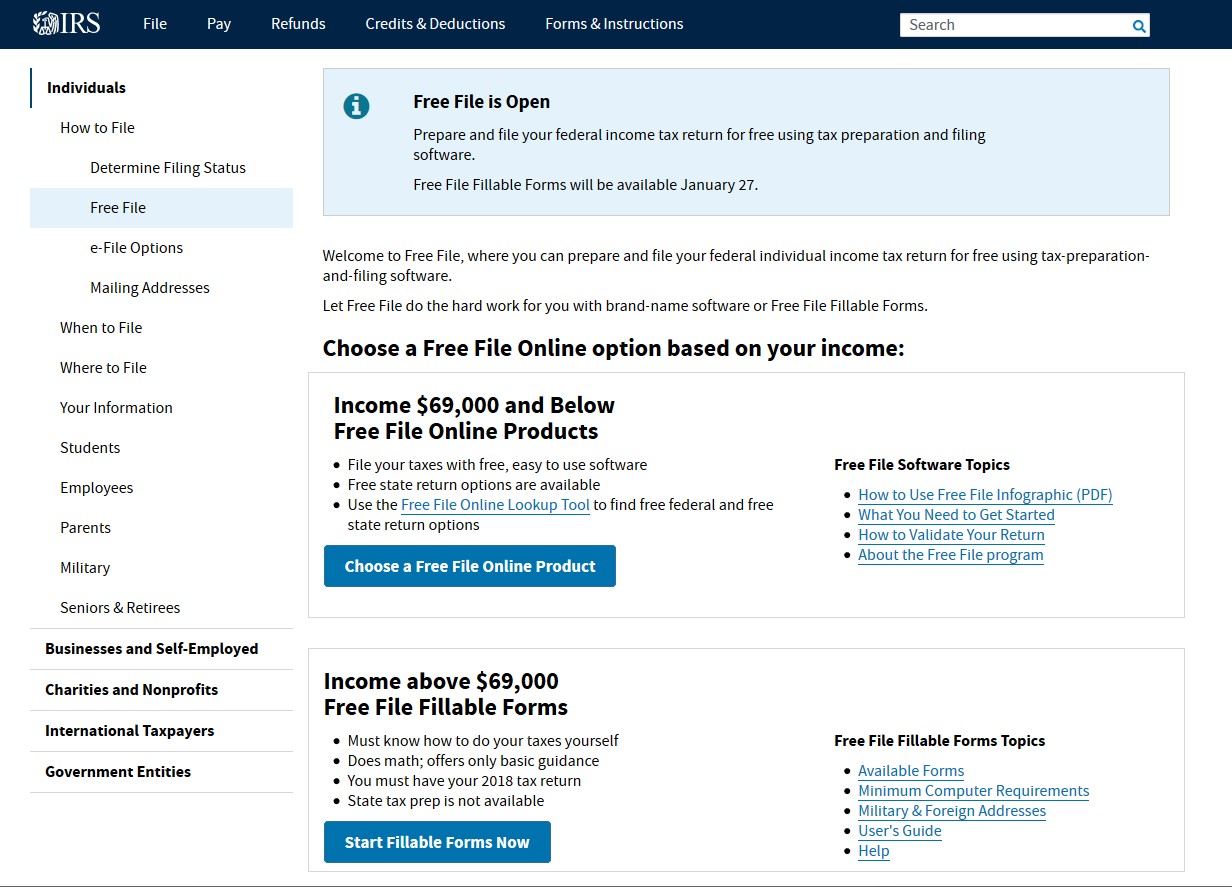1232x887 pixels.
Task: Open Seniors & Retirees sidebar link
Action: 120,608
